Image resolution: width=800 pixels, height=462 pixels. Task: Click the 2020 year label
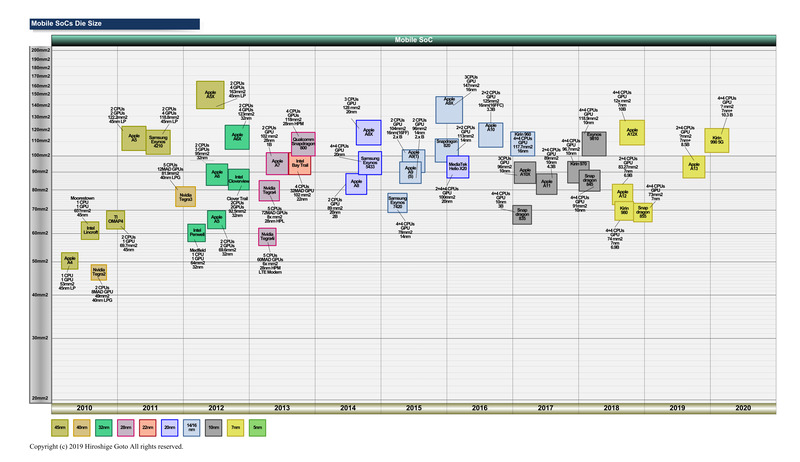[743, 408]
